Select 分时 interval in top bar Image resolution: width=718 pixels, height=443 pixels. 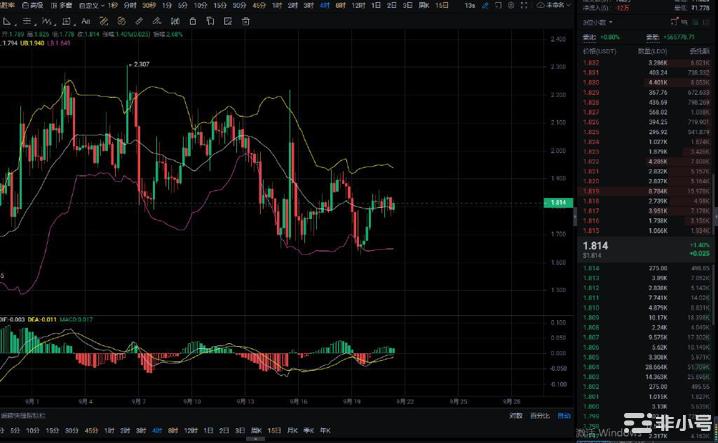click(130, 5)
